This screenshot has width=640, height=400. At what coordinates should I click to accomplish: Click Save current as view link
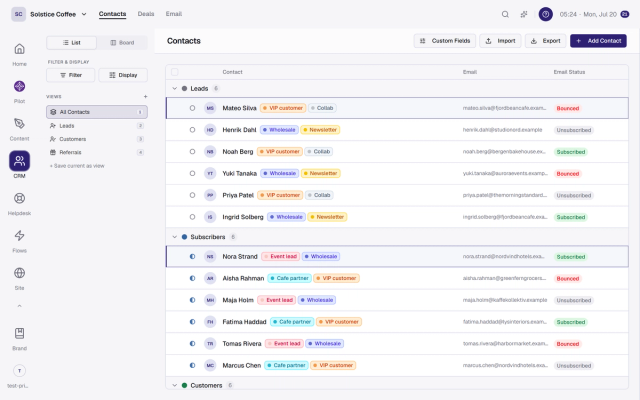[x=77, y=166]
